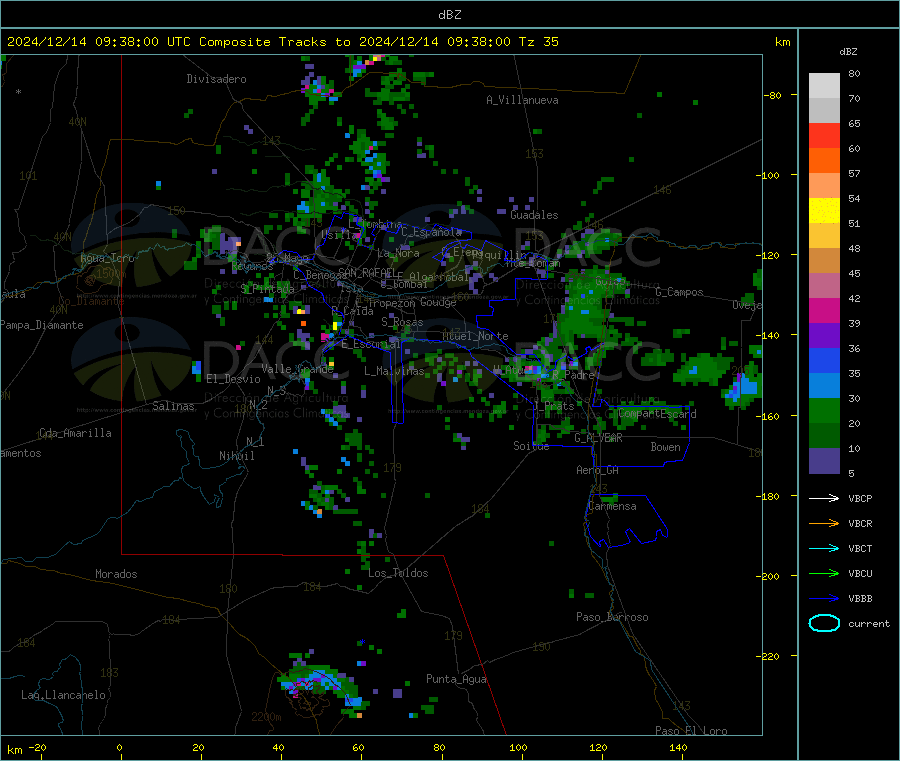Click the 'current' legend label
This screenshot has height=761, width=900.
click(869, 623)
